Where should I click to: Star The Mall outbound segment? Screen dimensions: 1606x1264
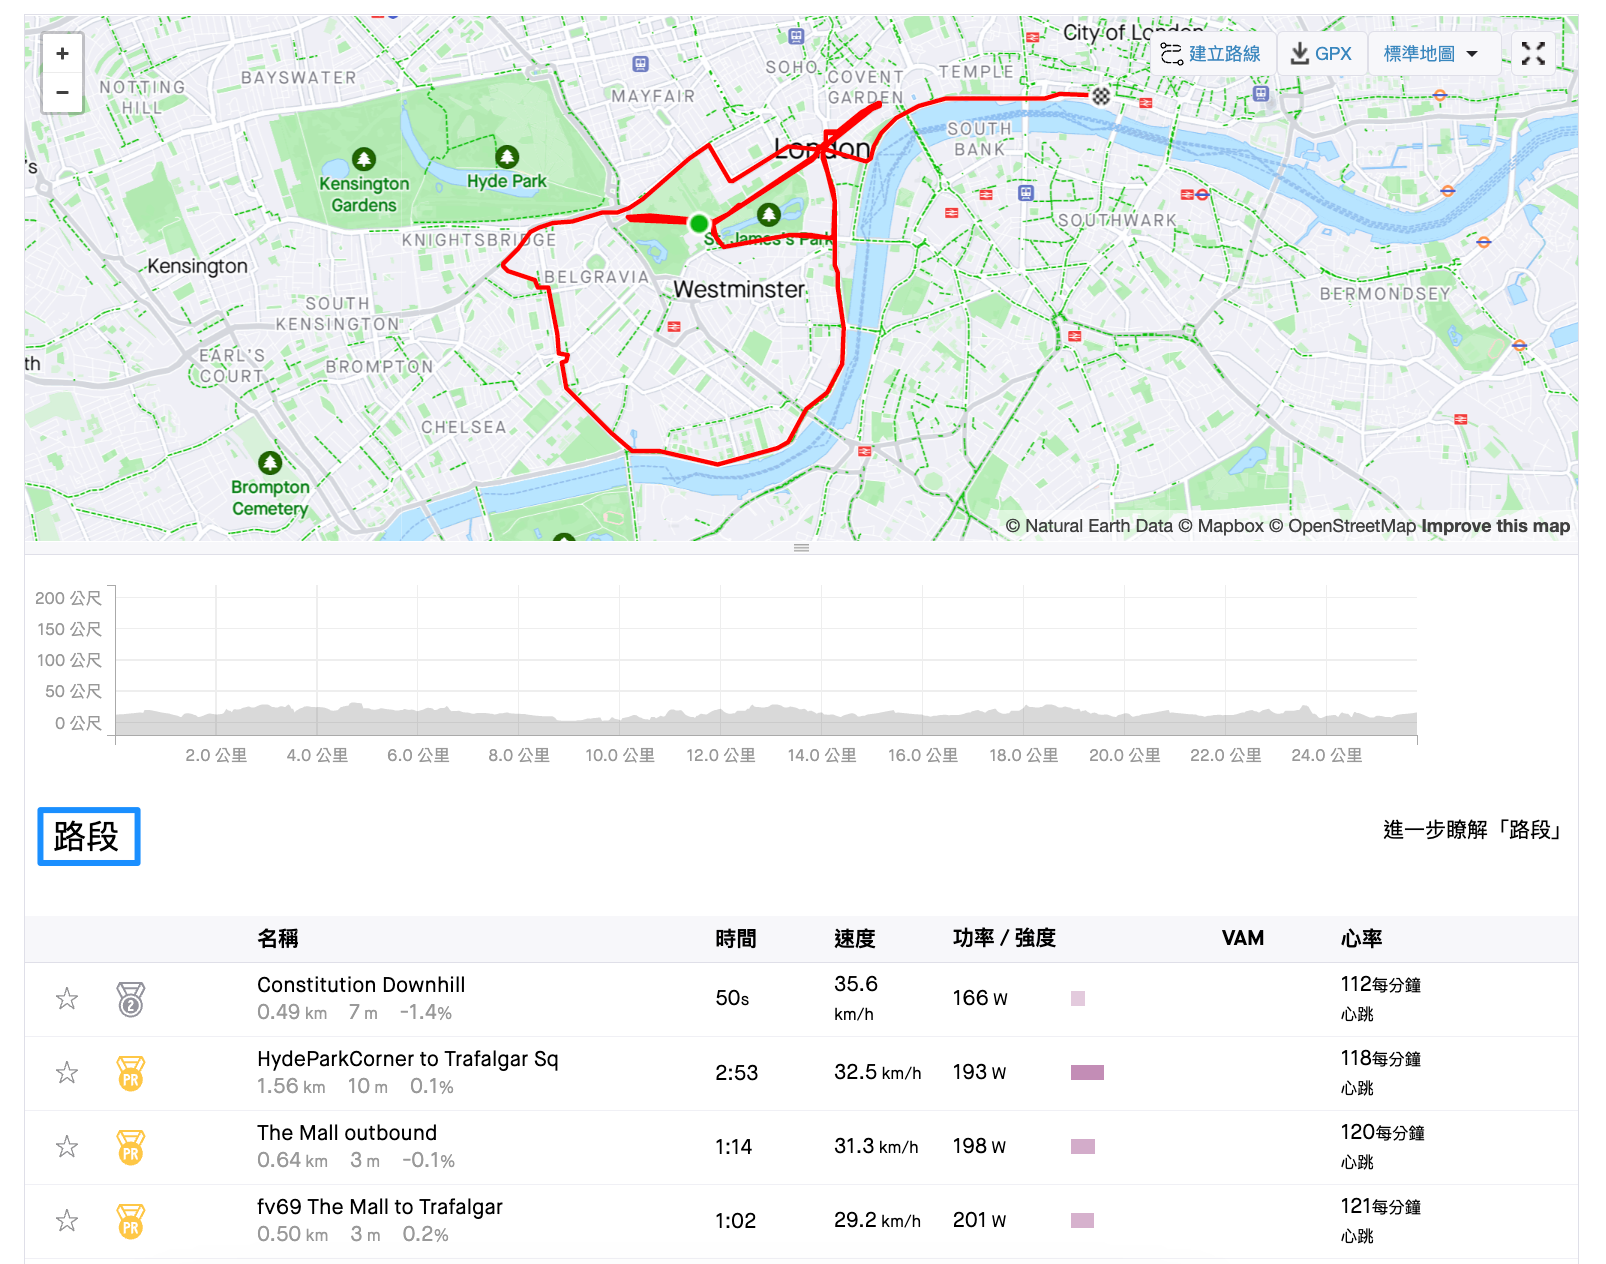(67, 1147)
